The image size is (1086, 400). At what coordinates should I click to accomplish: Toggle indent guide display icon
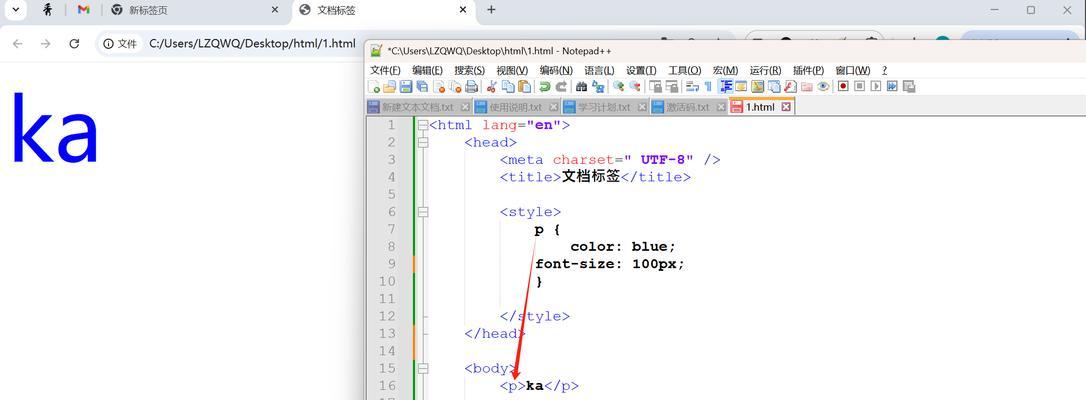[x=727, y=87]
